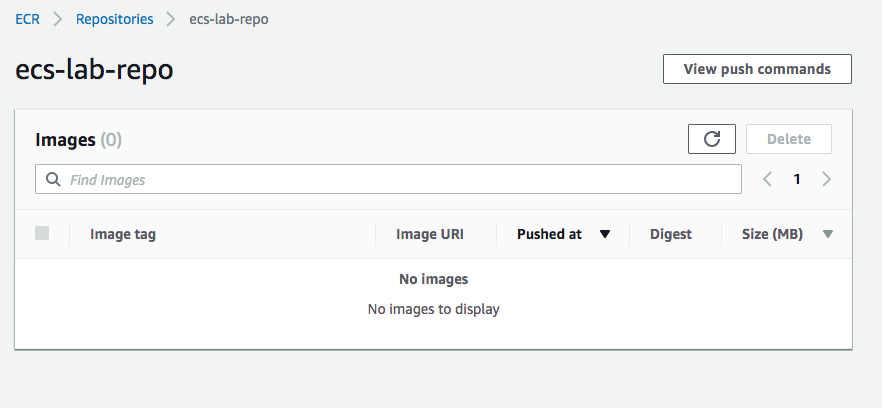This screenshot has height=408, width=882.
Task: Click the Size (MB) column header
Action: point(772,234)
